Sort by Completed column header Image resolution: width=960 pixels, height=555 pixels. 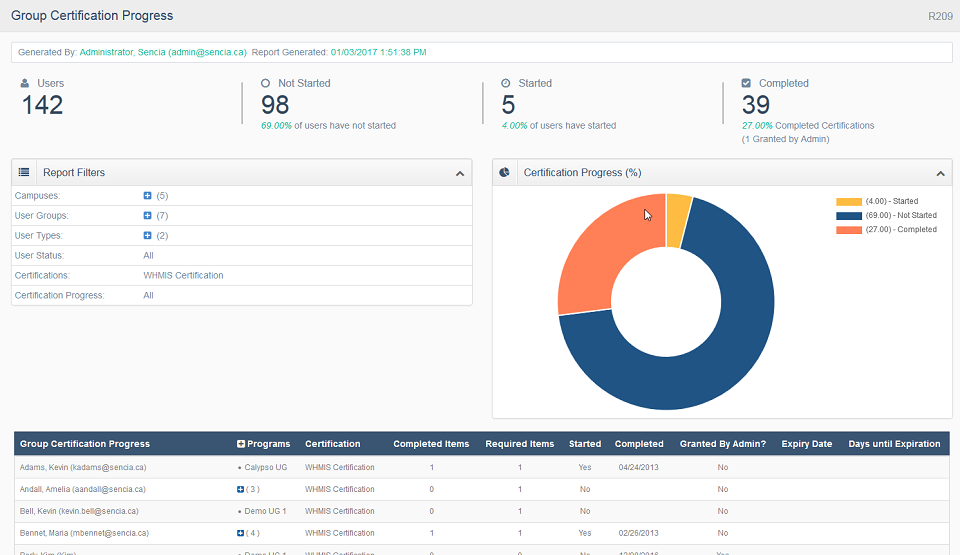point(639,444)
